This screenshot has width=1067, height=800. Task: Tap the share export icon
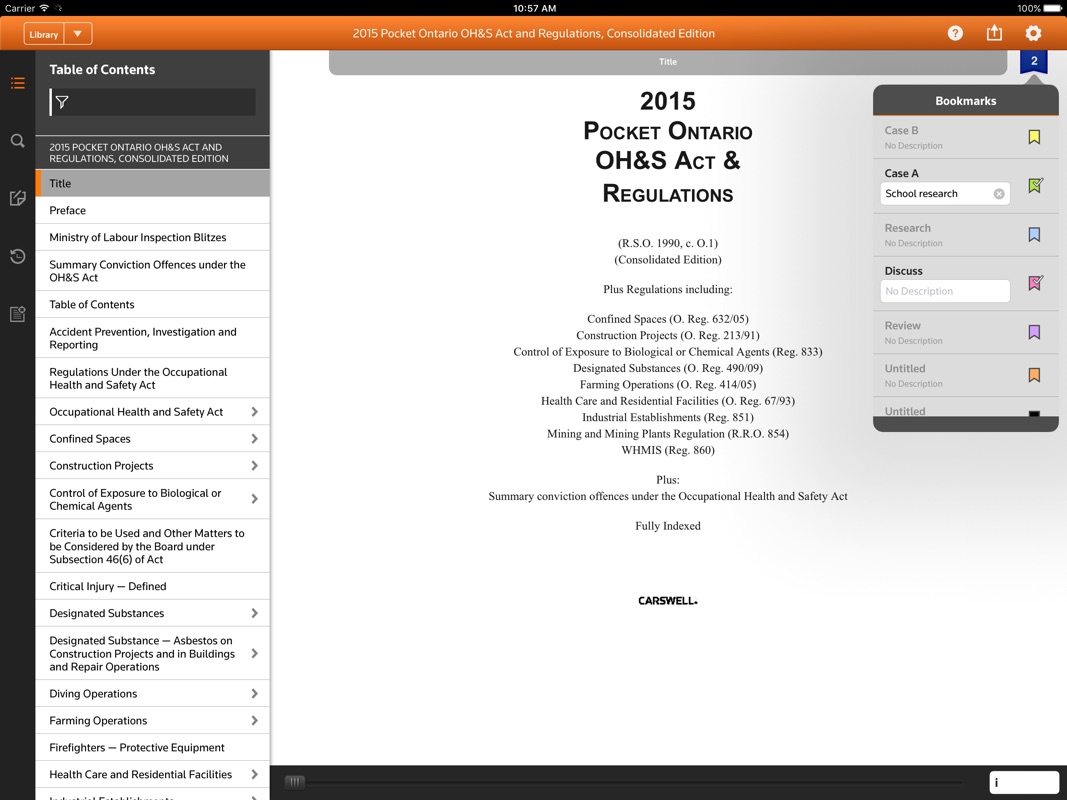994,33
